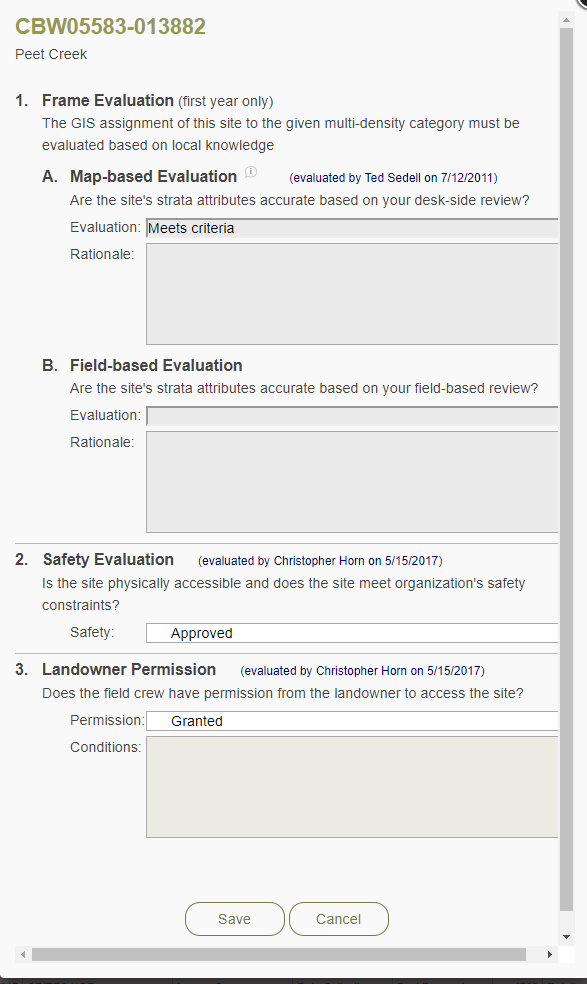This screenshot has width=587, height=984.
Task: Click the Safety Evaluation section heading
Action: (108, 559)
